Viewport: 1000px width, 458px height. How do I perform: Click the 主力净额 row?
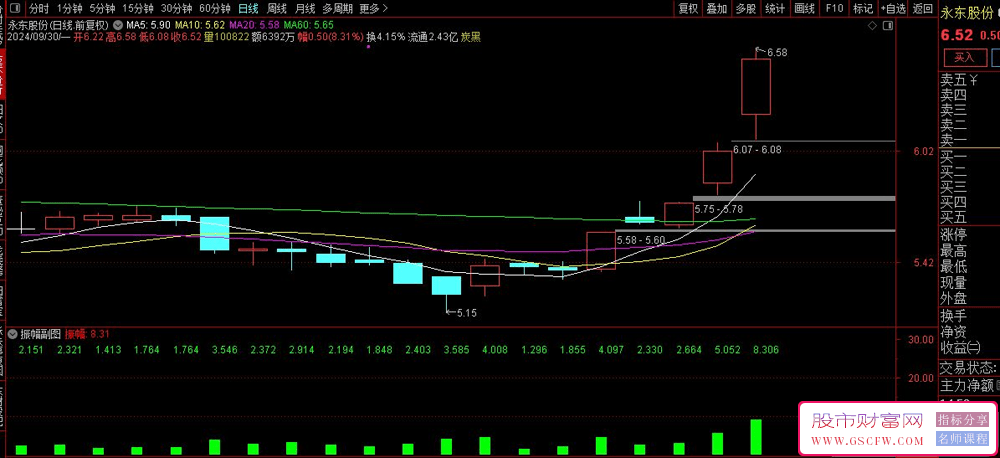tap(969, 385)
